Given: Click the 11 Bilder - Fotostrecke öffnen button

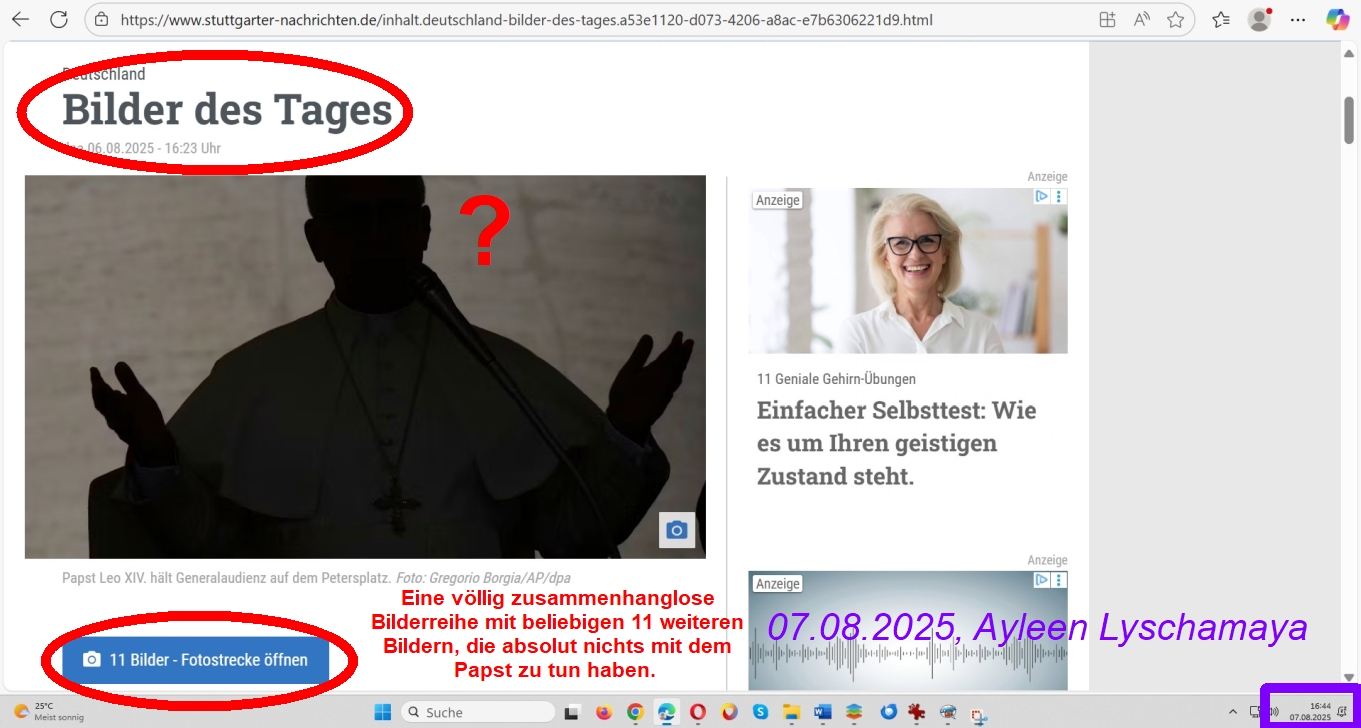Looking at the screenshot, I should 196,660.
